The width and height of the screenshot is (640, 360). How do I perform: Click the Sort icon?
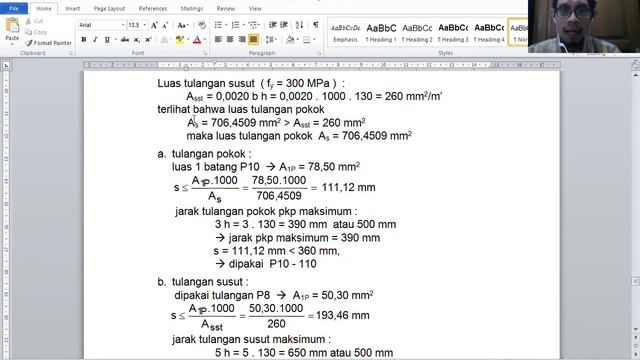pyautogui.click(x=299, y=25)
